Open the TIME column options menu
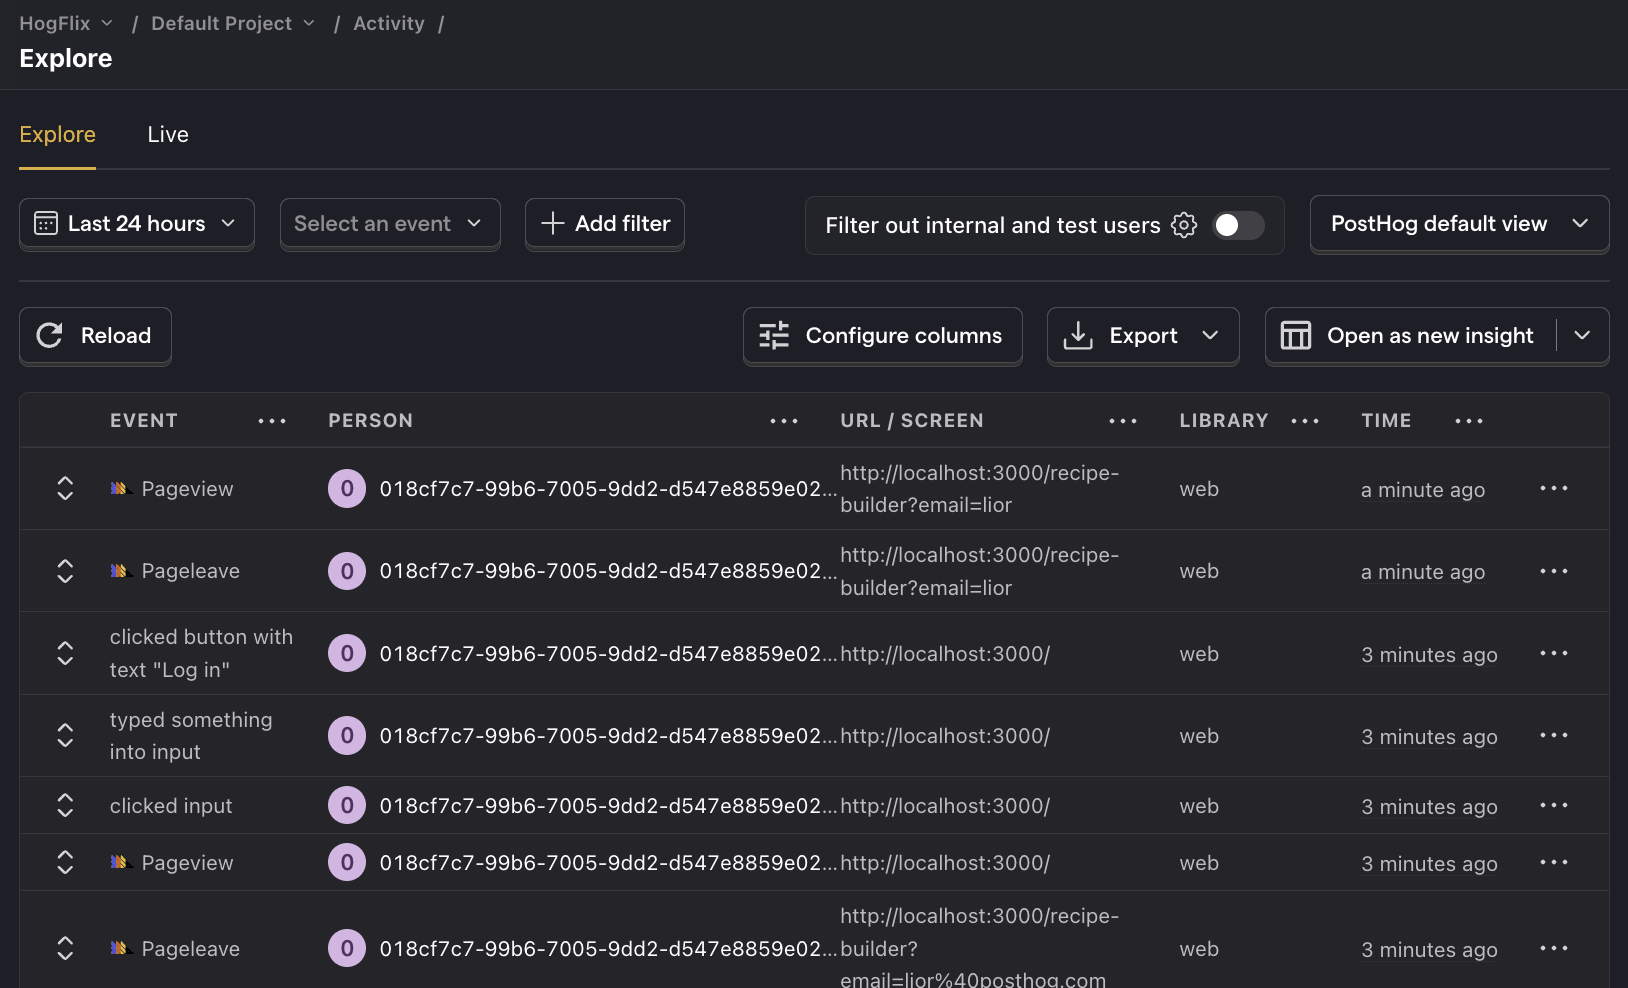 click(1469, 421)
